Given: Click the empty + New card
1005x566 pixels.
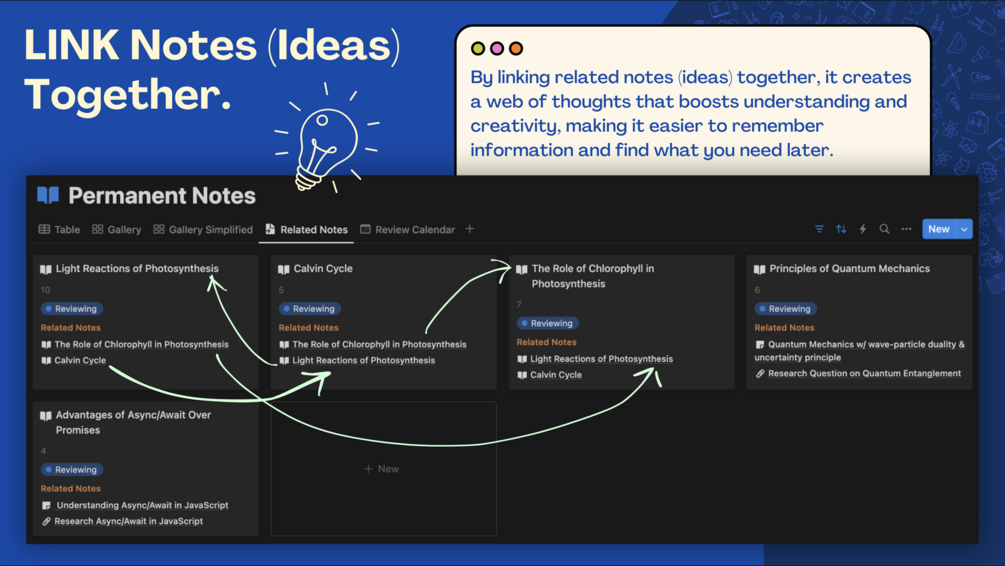Looking at the screenshot, I should tap(382, 468).
